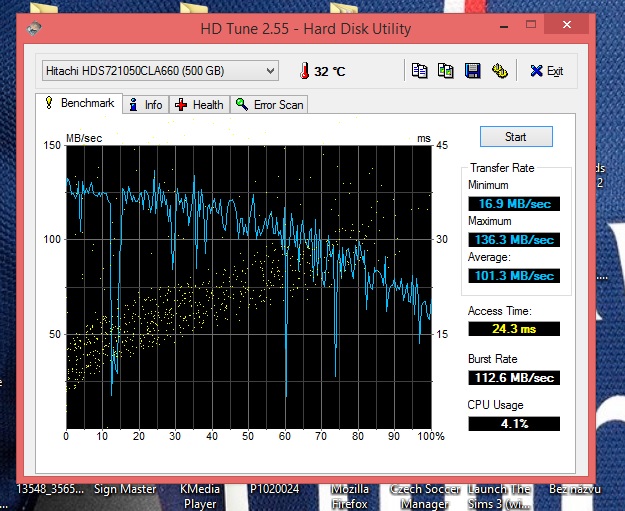Click the Exit button
This screenshot has height=511, width=625.
pyautogui.click(x=547, y=71)
